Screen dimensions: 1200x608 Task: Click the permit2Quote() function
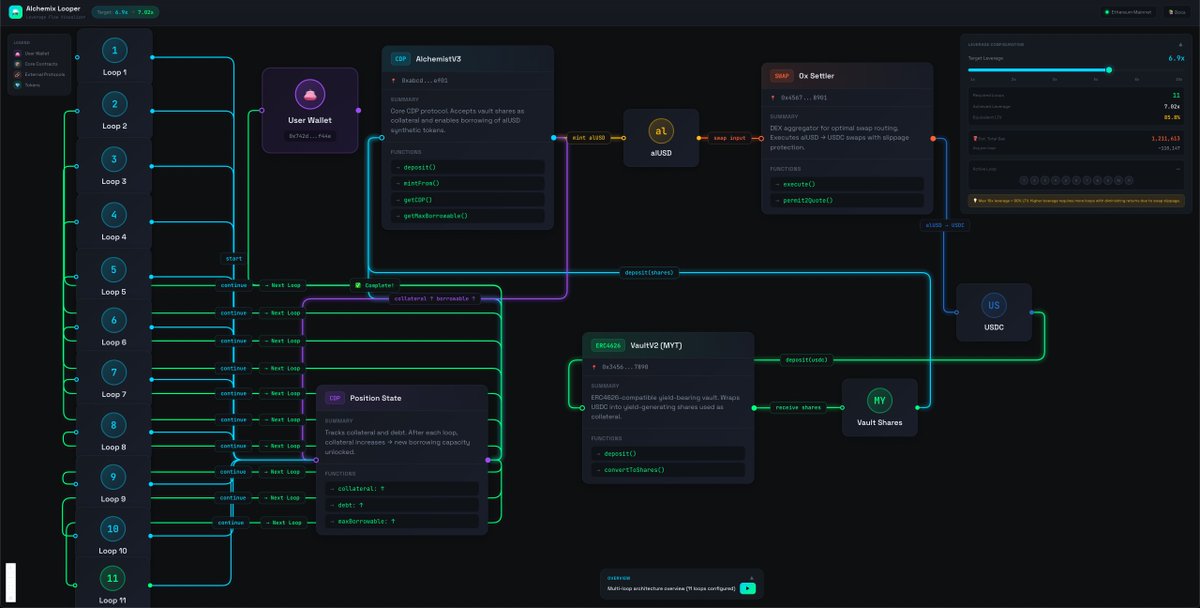click(847, 200)
